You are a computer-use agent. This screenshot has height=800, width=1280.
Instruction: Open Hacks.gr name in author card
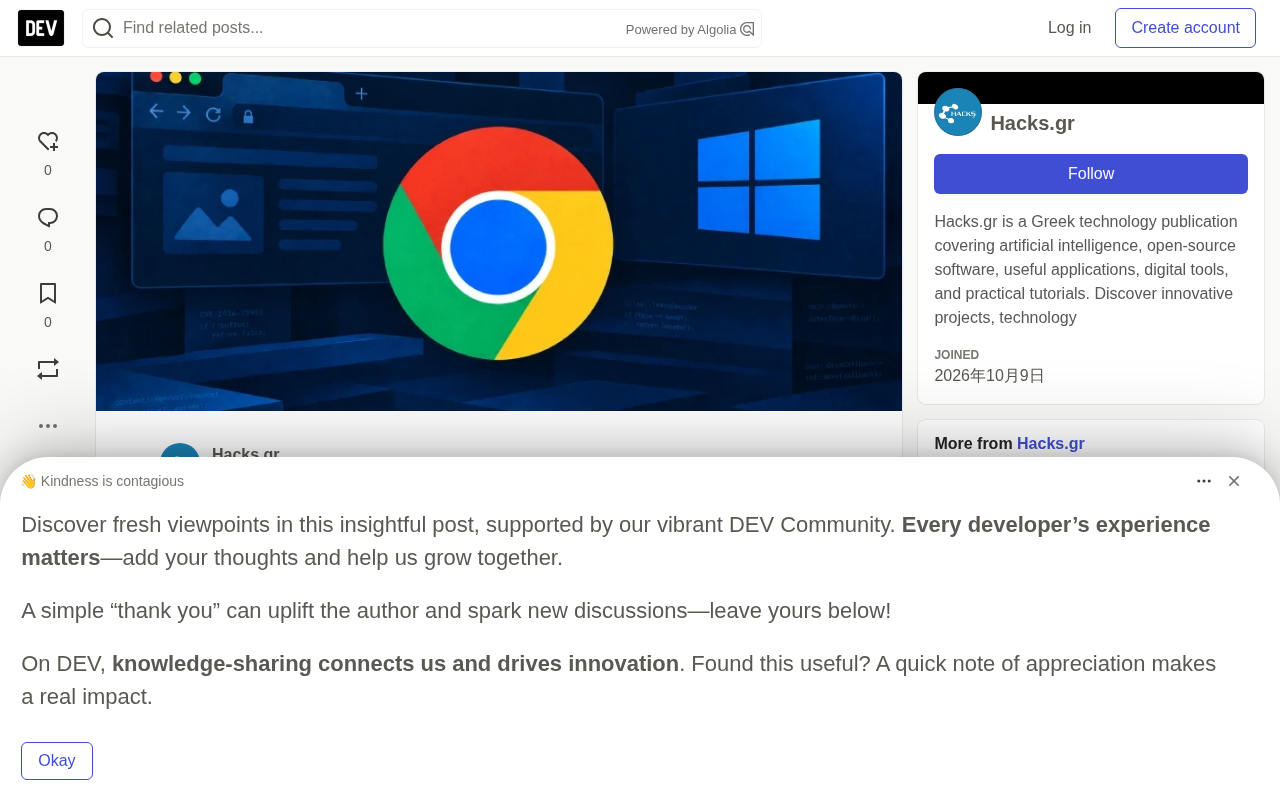click(1032, 124)
